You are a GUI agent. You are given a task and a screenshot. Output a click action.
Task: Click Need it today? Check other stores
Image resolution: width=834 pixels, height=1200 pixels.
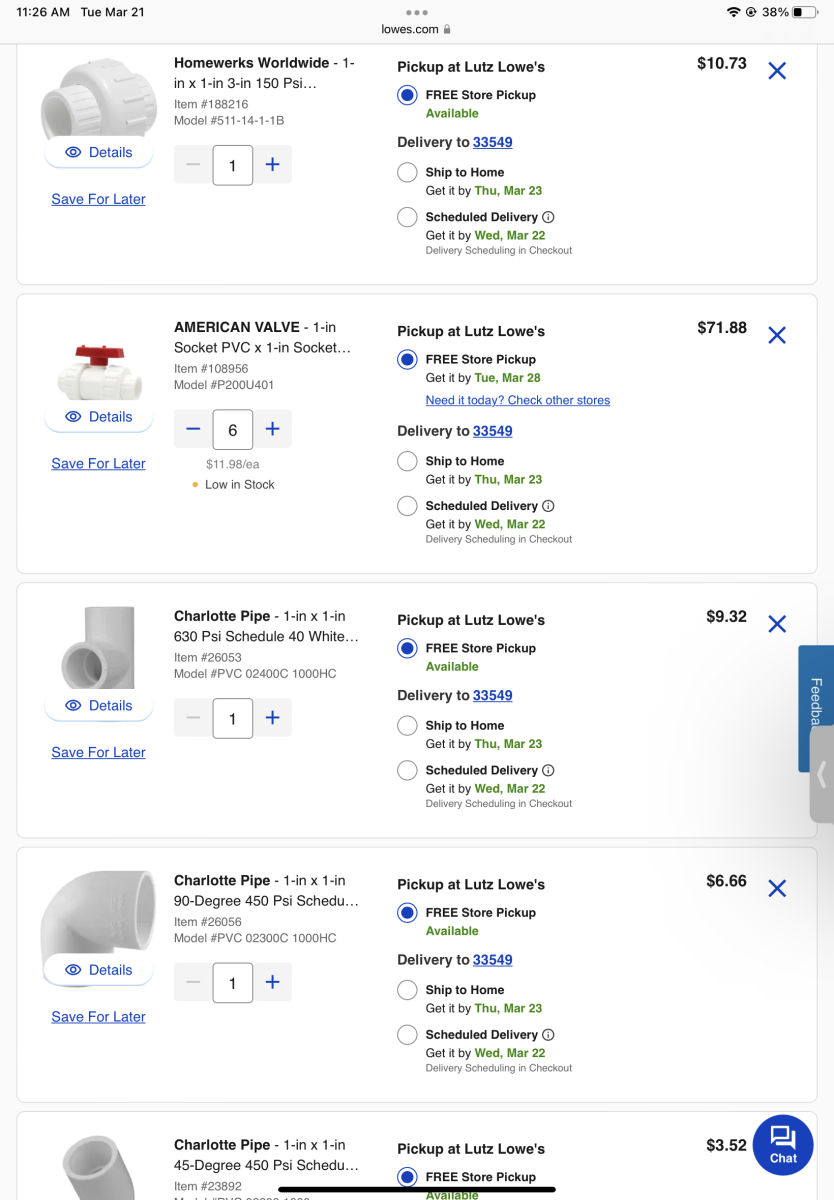pos(517,400)
